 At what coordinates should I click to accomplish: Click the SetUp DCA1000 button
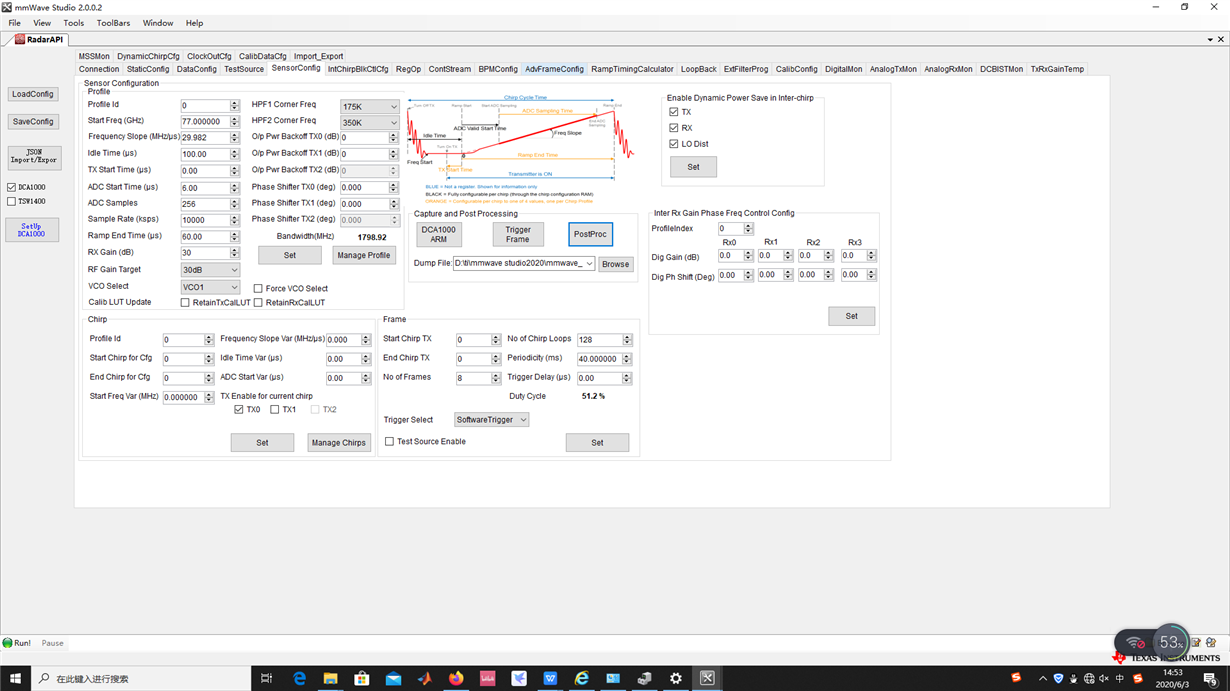click(x=33, y=229)
